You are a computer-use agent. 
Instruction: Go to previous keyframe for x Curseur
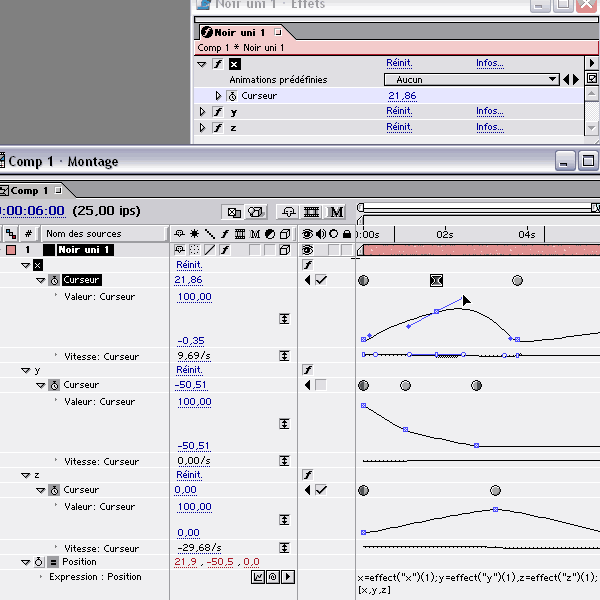pyautogui.click(x=307, y=280)
